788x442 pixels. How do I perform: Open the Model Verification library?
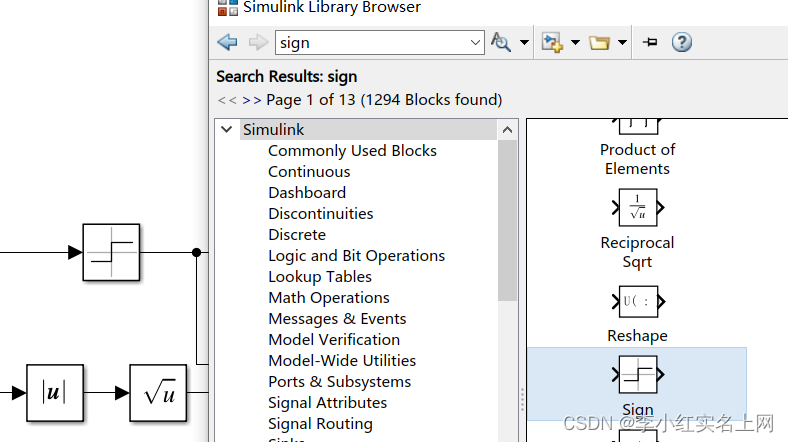(334, 340)
